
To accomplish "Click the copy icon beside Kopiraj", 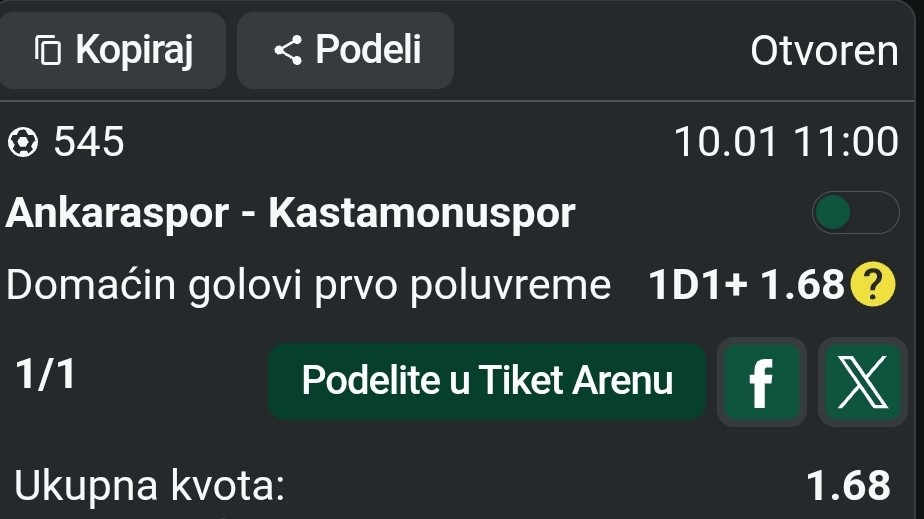I will (48, 49).
